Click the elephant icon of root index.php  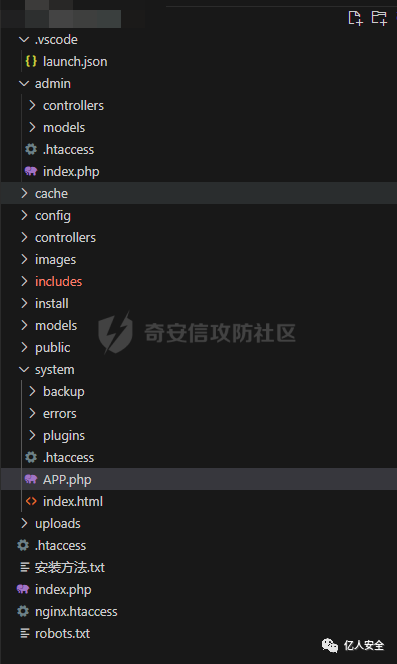point(23,589)
